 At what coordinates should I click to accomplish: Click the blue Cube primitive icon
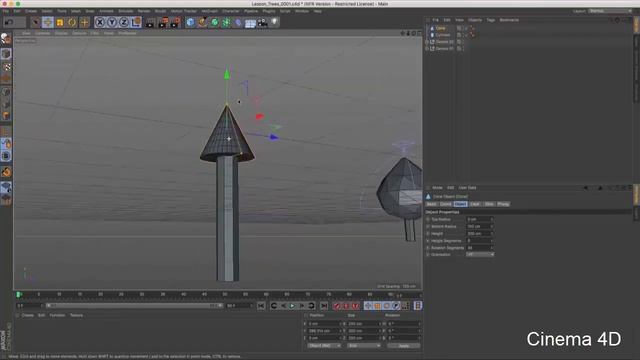click(190, 22)
